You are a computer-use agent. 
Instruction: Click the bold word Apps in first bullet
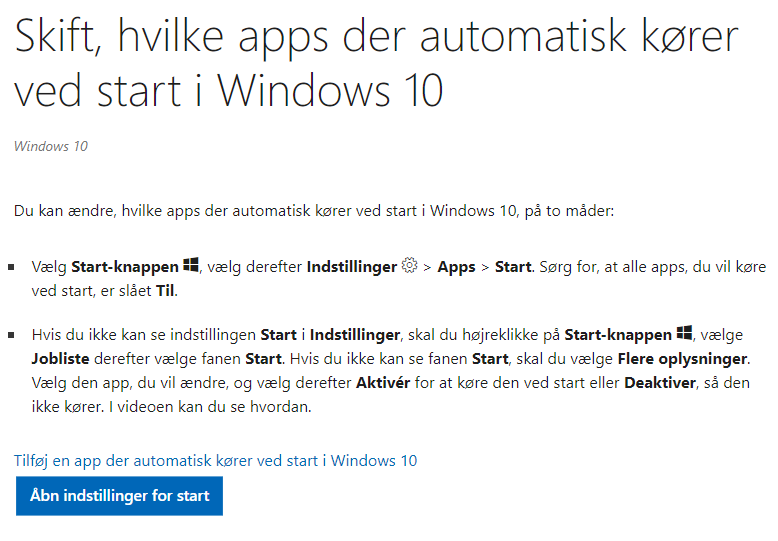pyautogui.click(x=456, y=268)
